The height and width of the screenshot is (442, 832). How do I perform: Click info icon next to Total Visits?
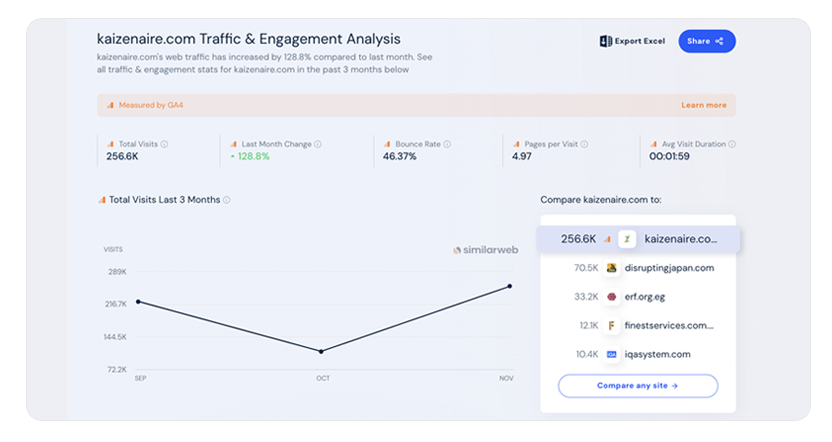coord(164,144)
